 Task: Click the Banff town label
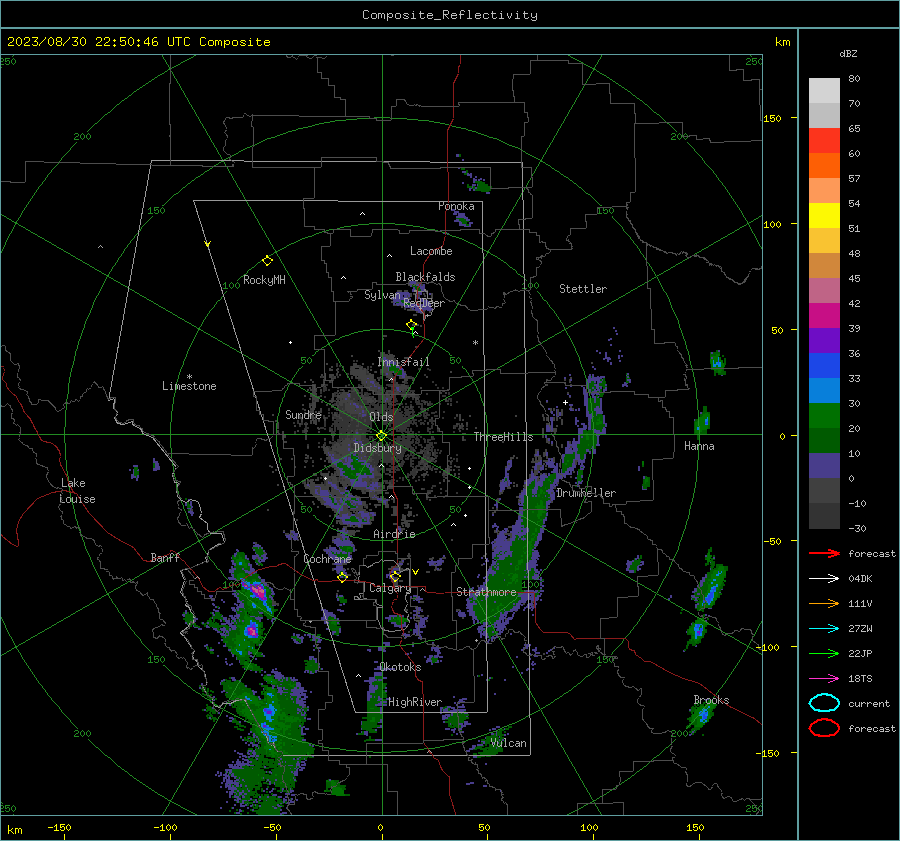click(165, 557)
